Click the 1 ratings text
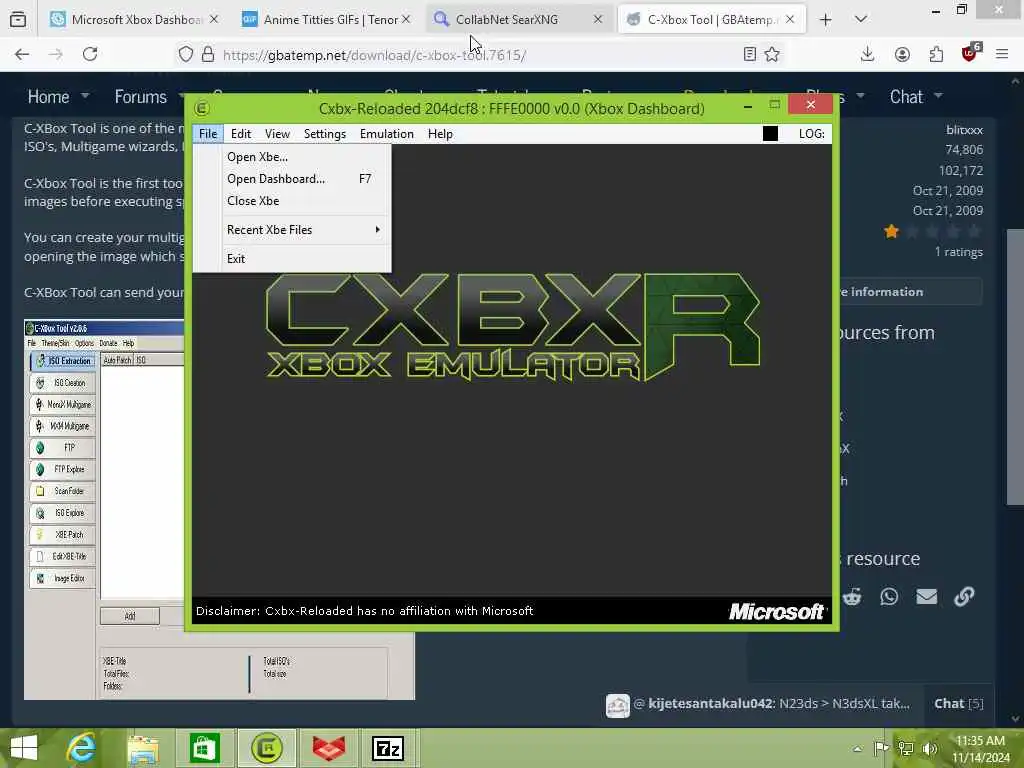This screenshot has width=1024, height=768. (958, 252)
